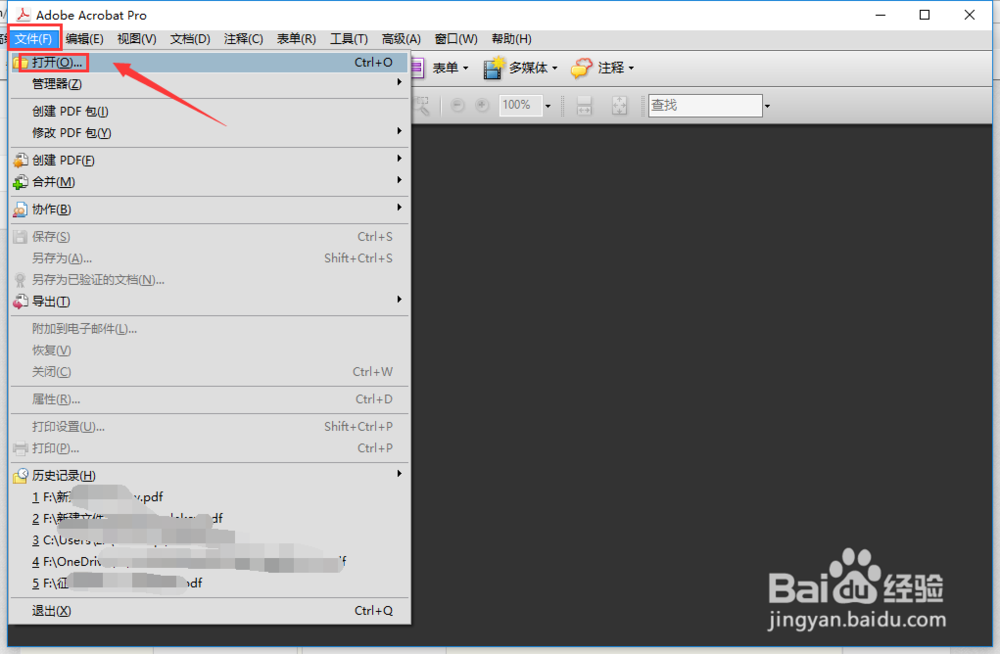Choose 另存为(A)... menu entry
The width and height of the screenshot is (1000, 654).
tap(209, 258)
